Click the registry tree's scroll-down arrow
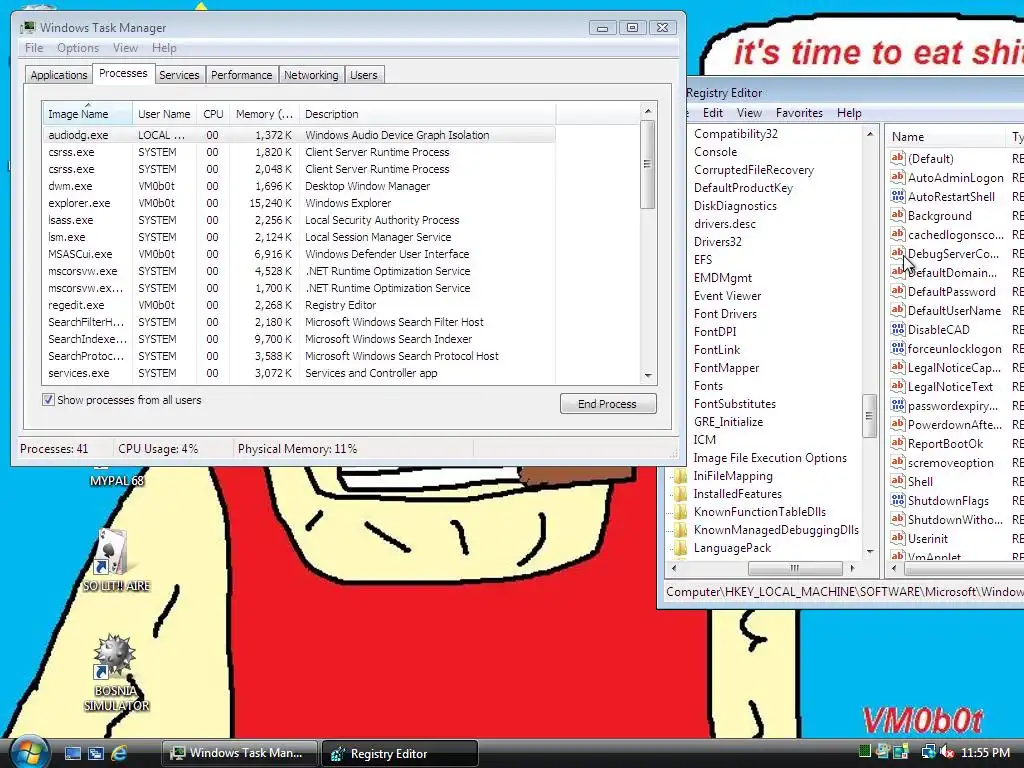Viewport: 1024px width, 768px height. point(870,551)
